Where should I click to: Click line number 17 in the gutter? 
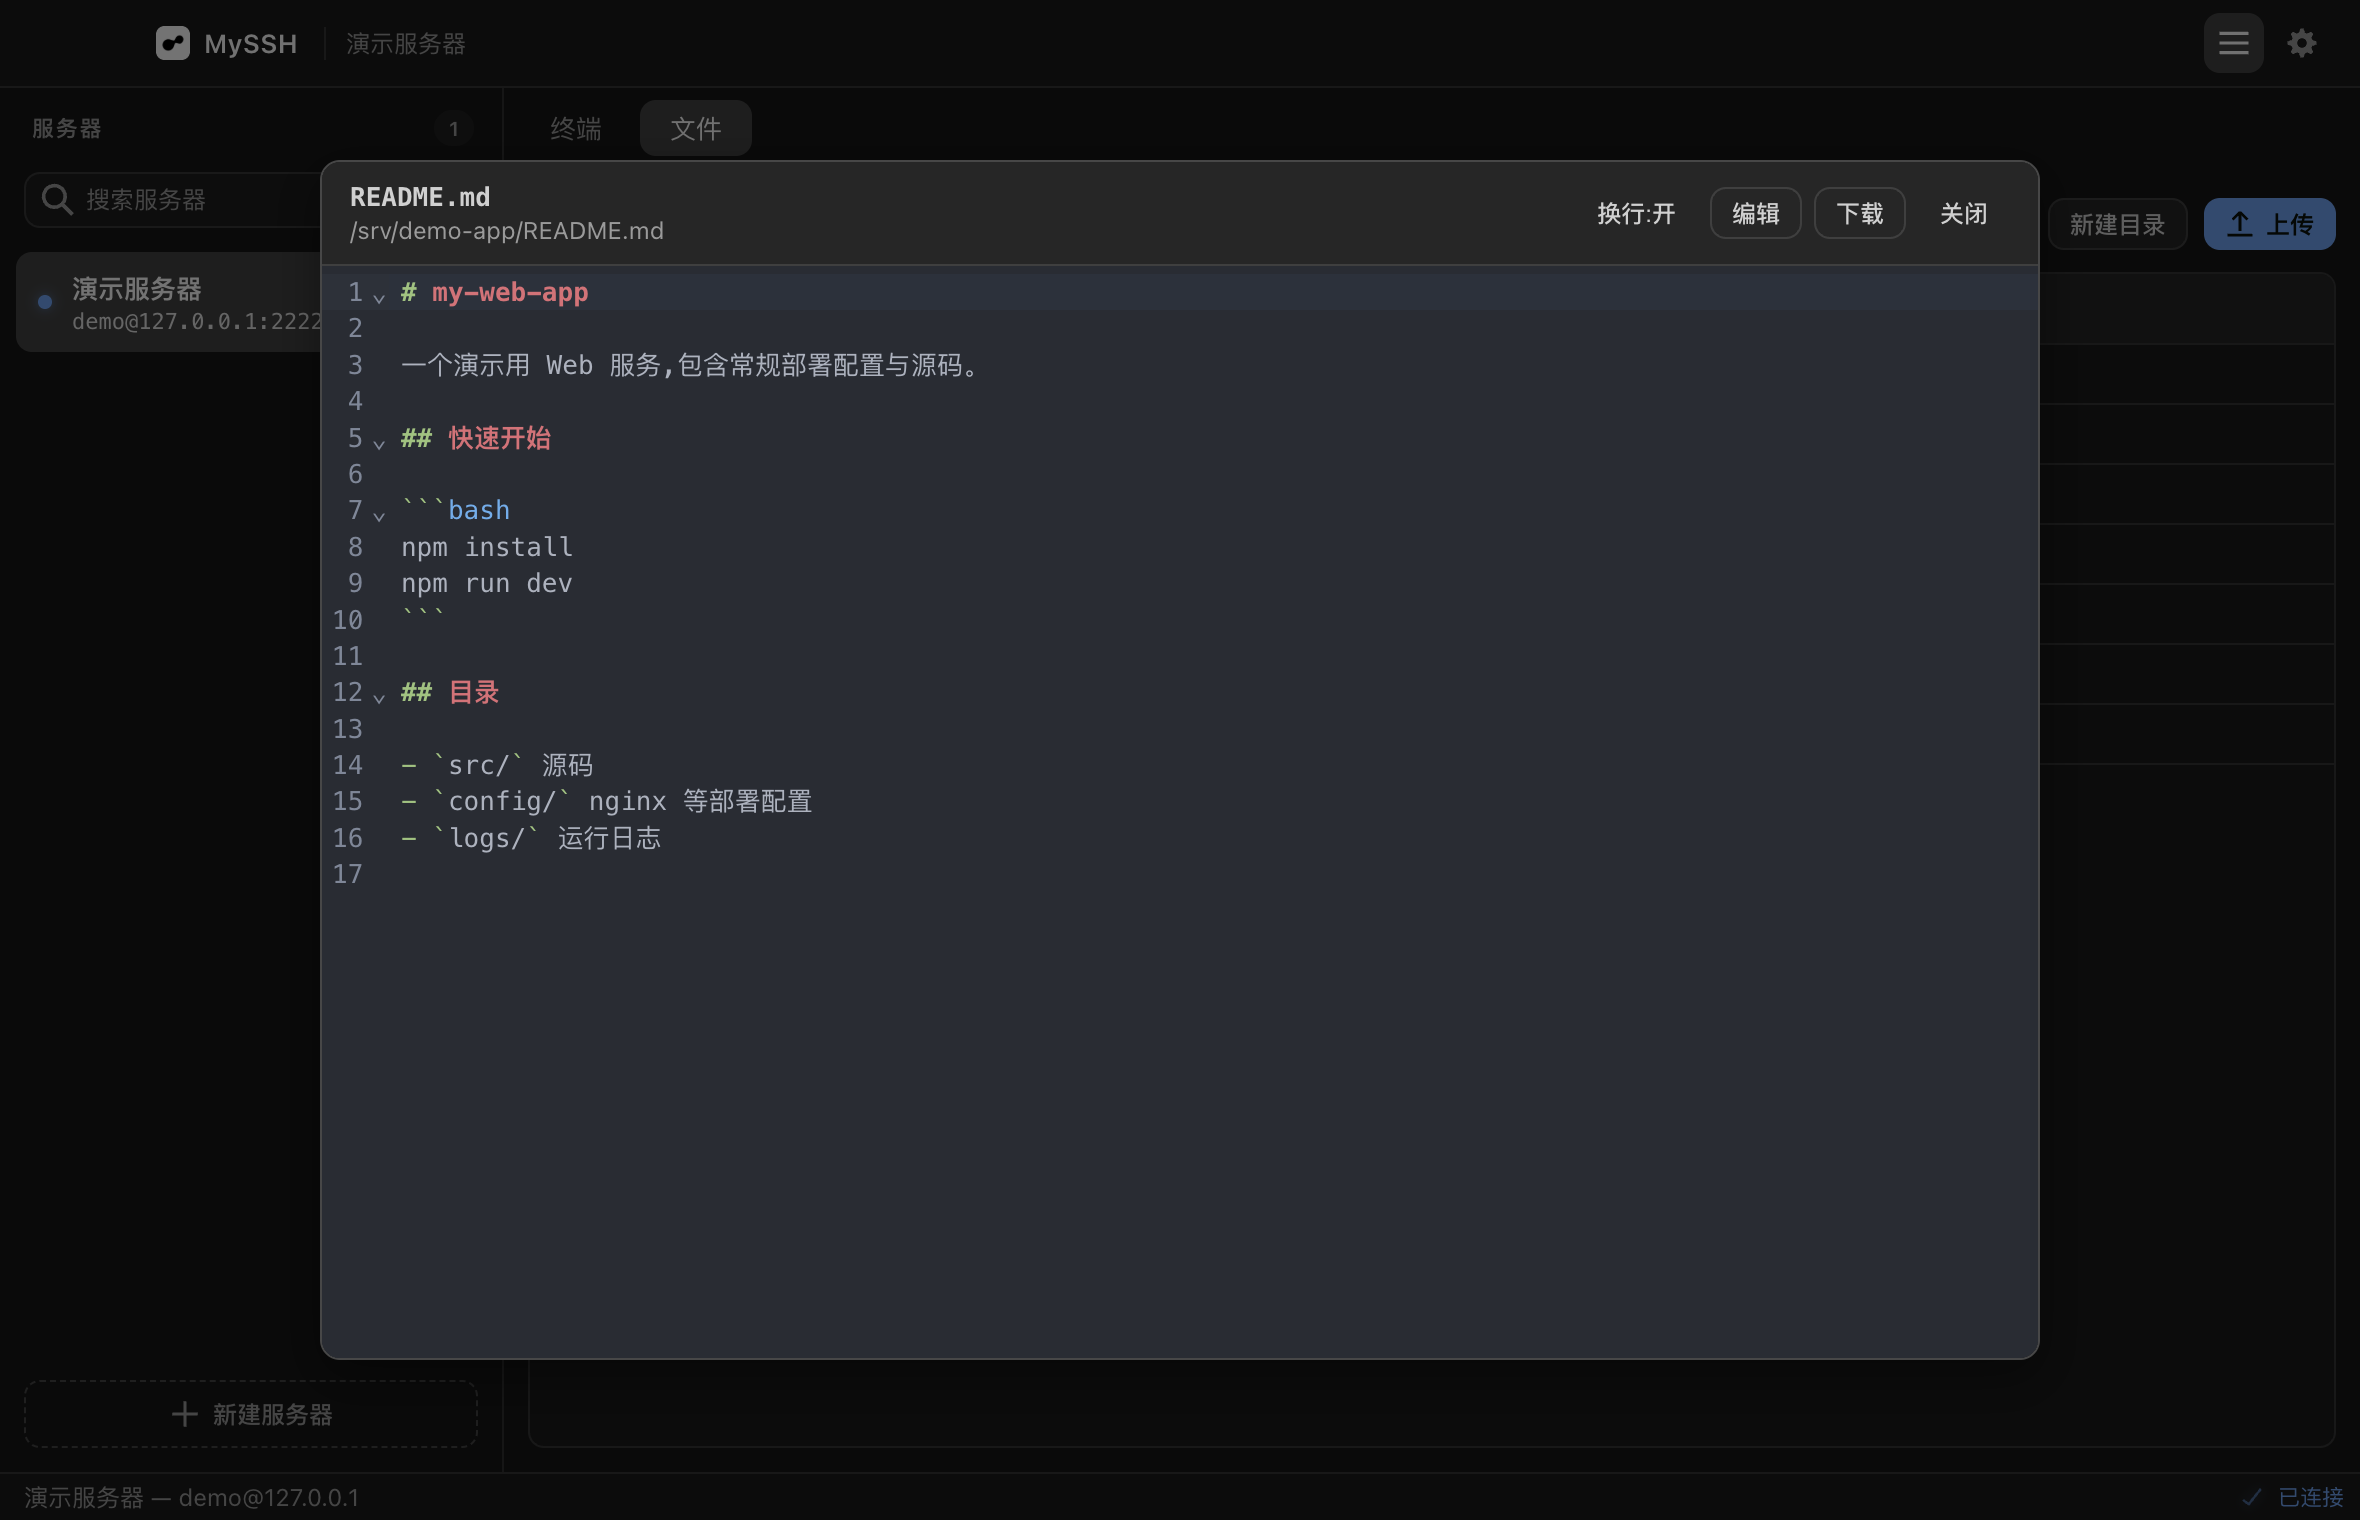pos(347,874)
